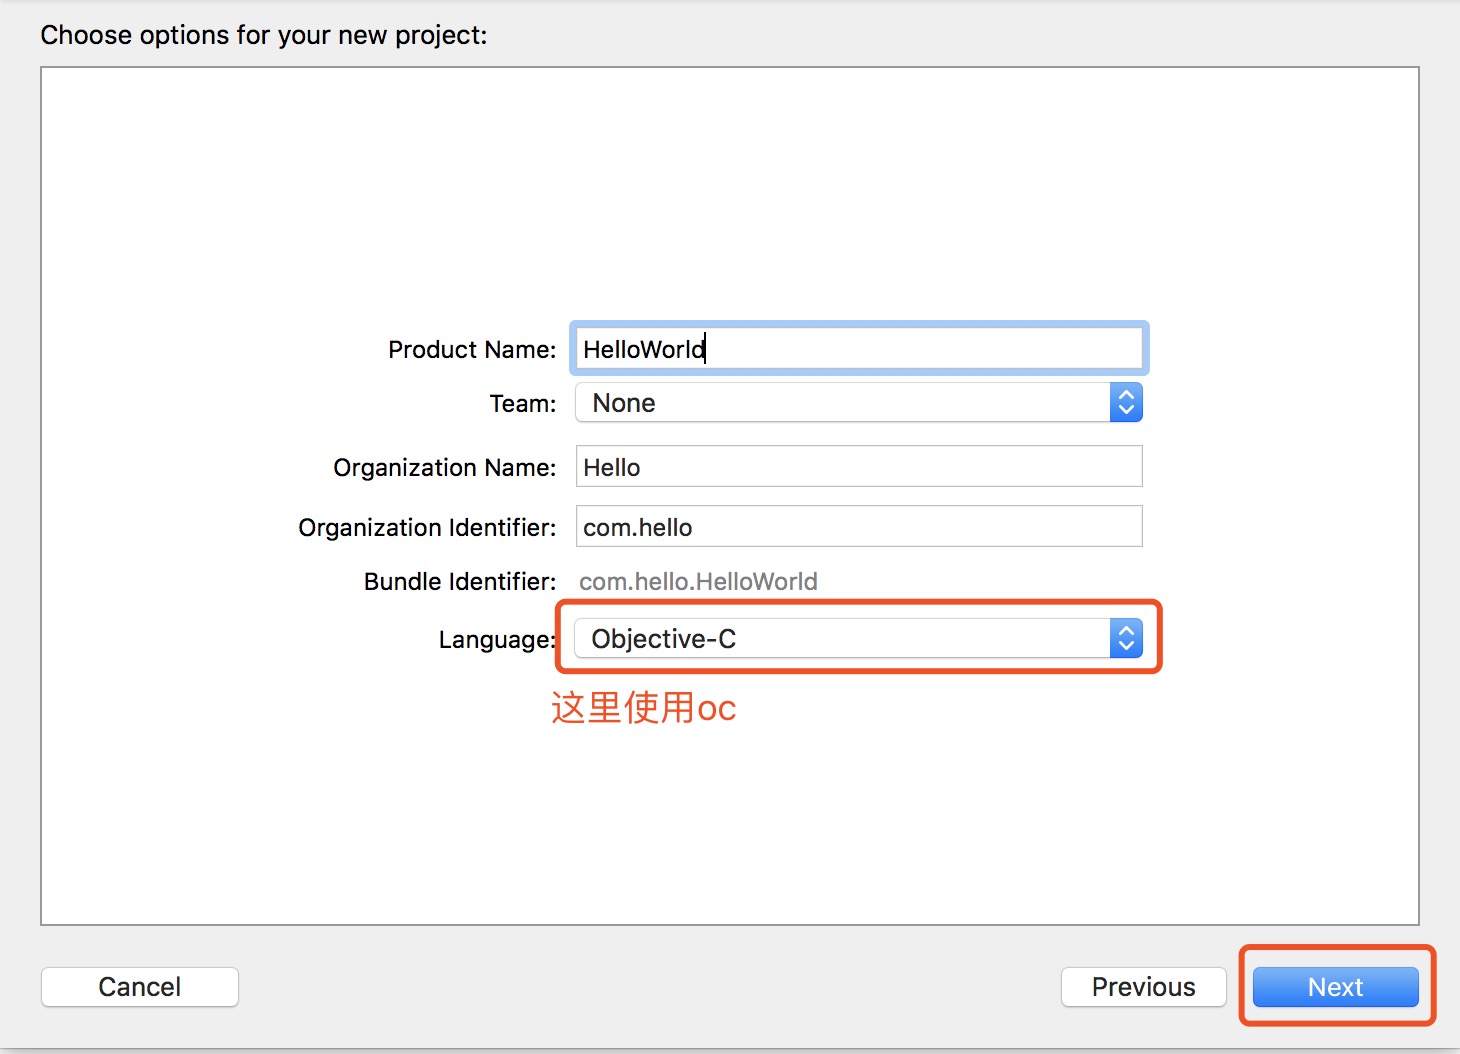Click the com.hello.HelloWorld bundle identifier text

(x=698, y=582)
